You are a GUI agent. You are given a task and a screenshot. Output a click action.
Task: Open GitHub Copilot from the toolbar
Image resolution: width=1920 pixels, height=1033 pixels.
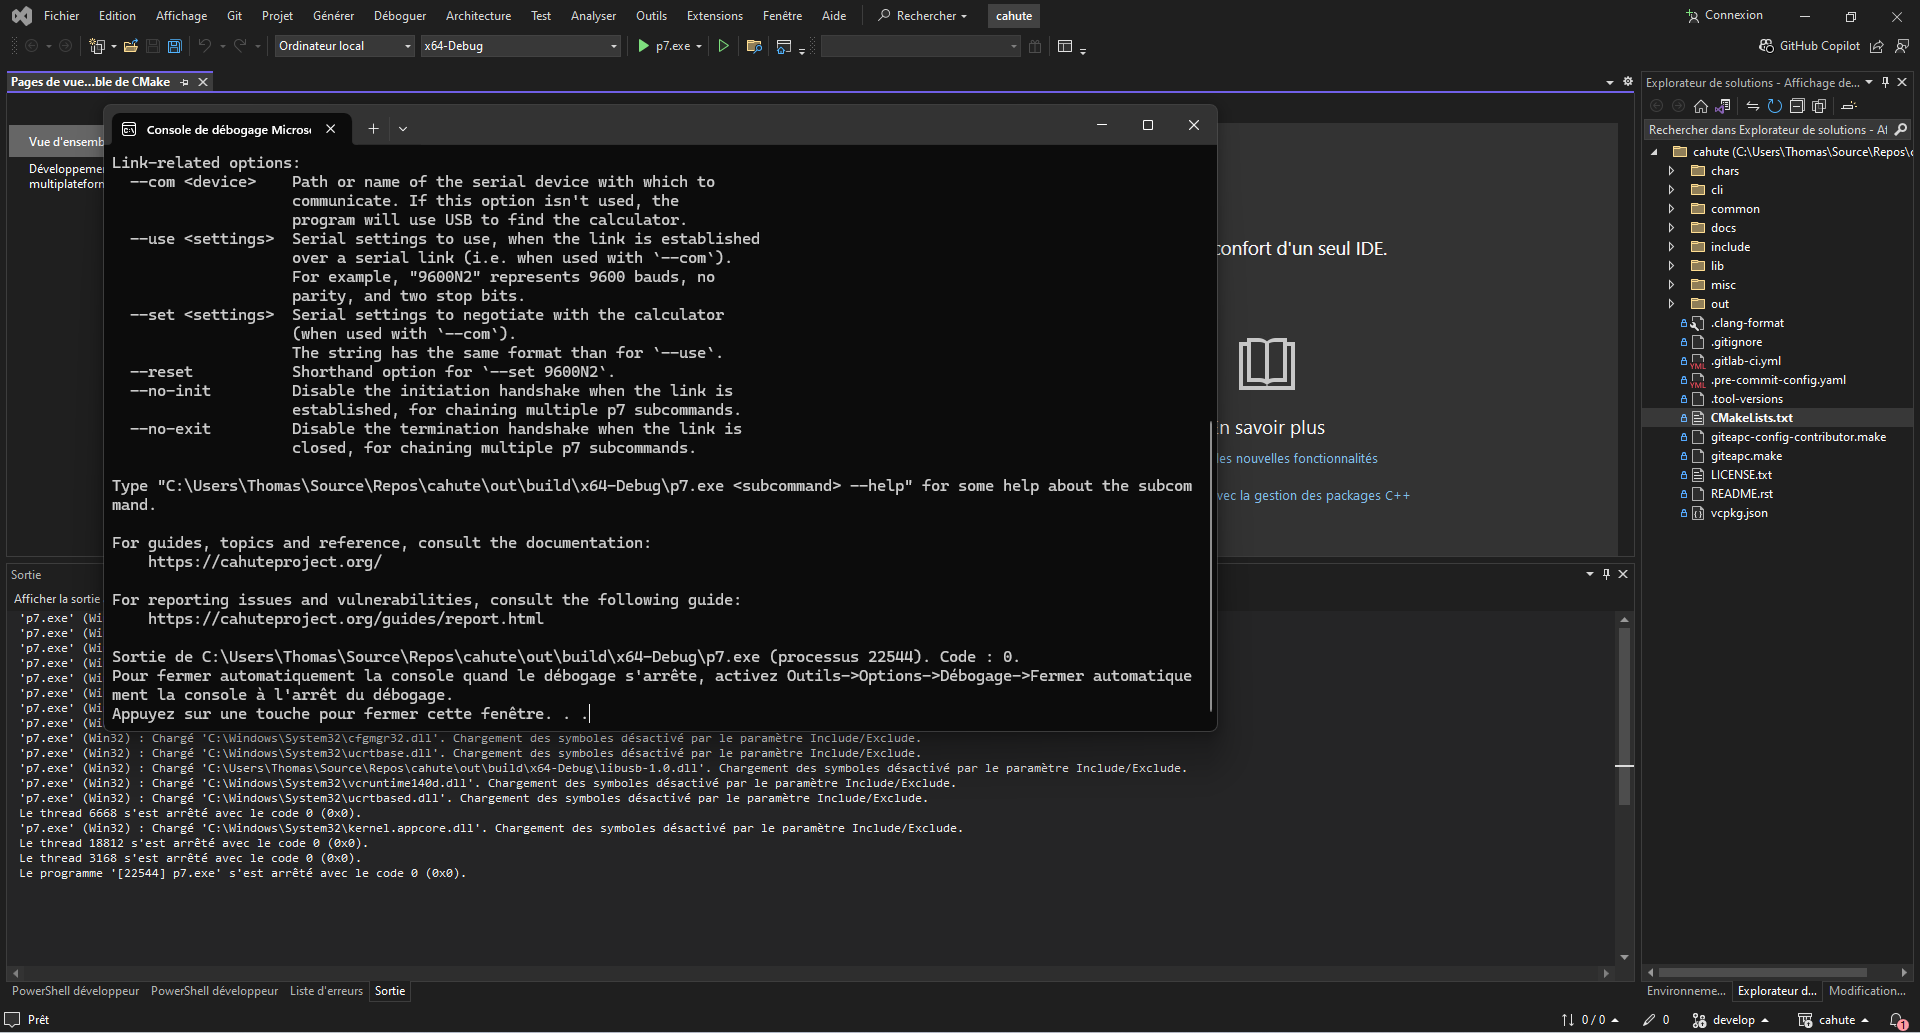[1810, 46]
